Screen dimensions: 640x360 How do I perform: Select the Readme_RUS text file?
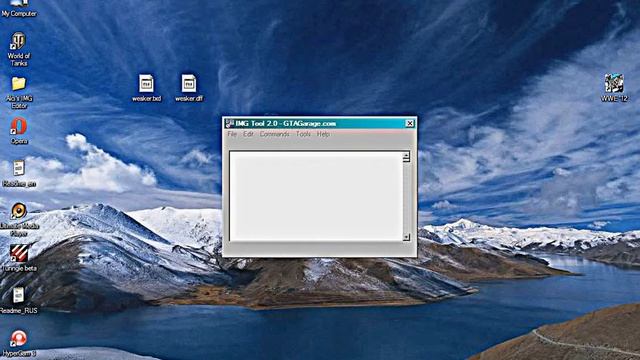18,300
